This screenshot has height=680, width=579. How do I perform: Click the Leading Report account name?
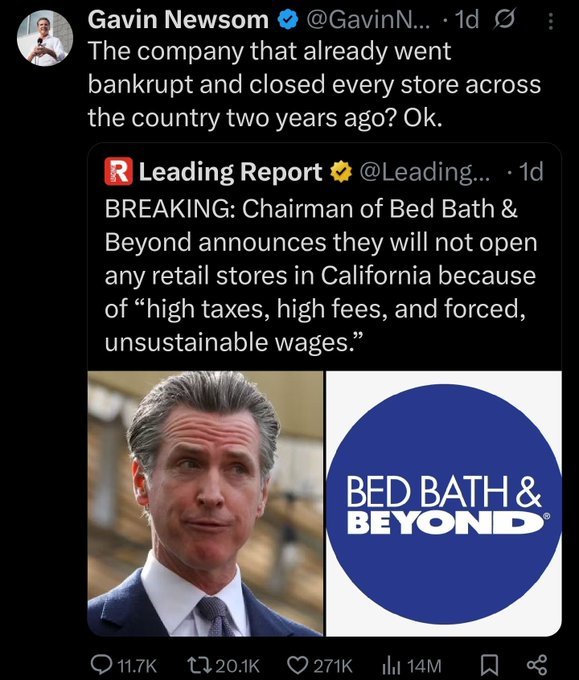(230, 172)
